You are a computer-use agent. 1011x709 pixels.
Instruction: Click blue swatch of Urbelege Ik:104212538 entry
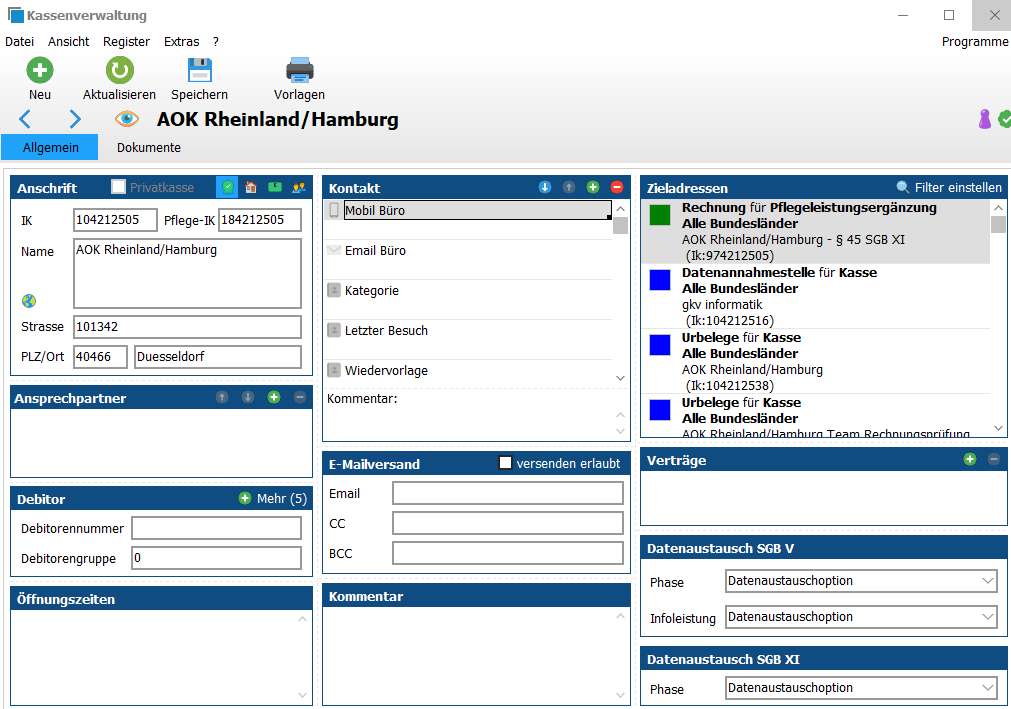coord(660,345)
